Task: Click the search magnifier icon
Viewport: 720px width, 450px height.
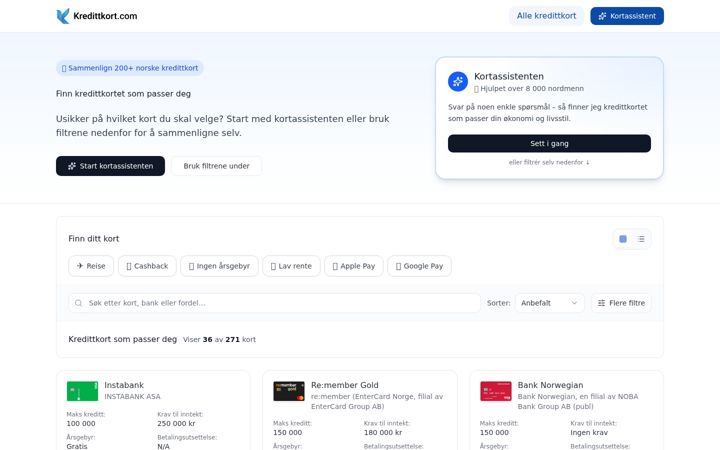Action: pos(79,303)
